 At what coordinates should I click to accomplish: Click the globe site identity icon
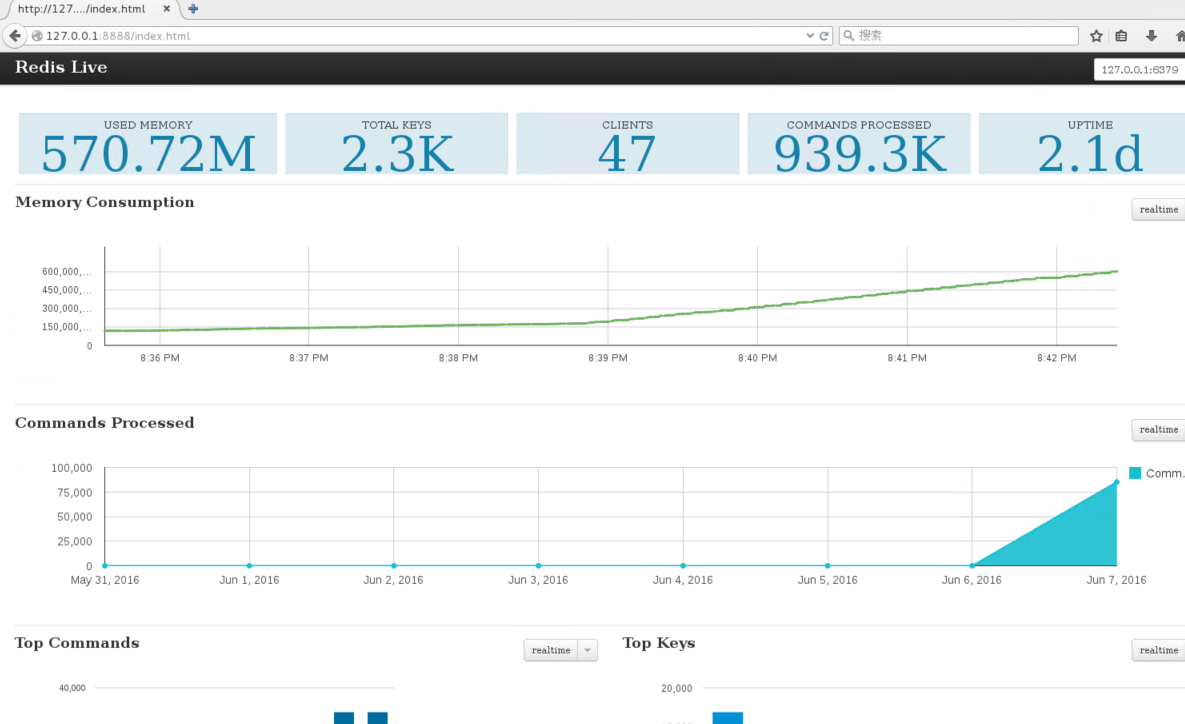tap(36, 36)
